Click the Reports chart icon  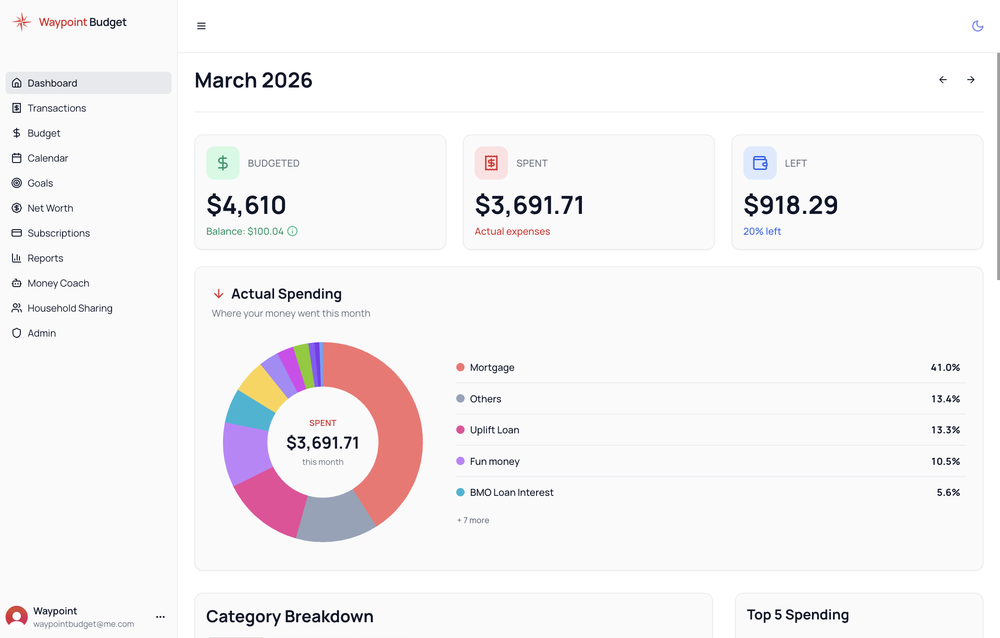(16, 258)
